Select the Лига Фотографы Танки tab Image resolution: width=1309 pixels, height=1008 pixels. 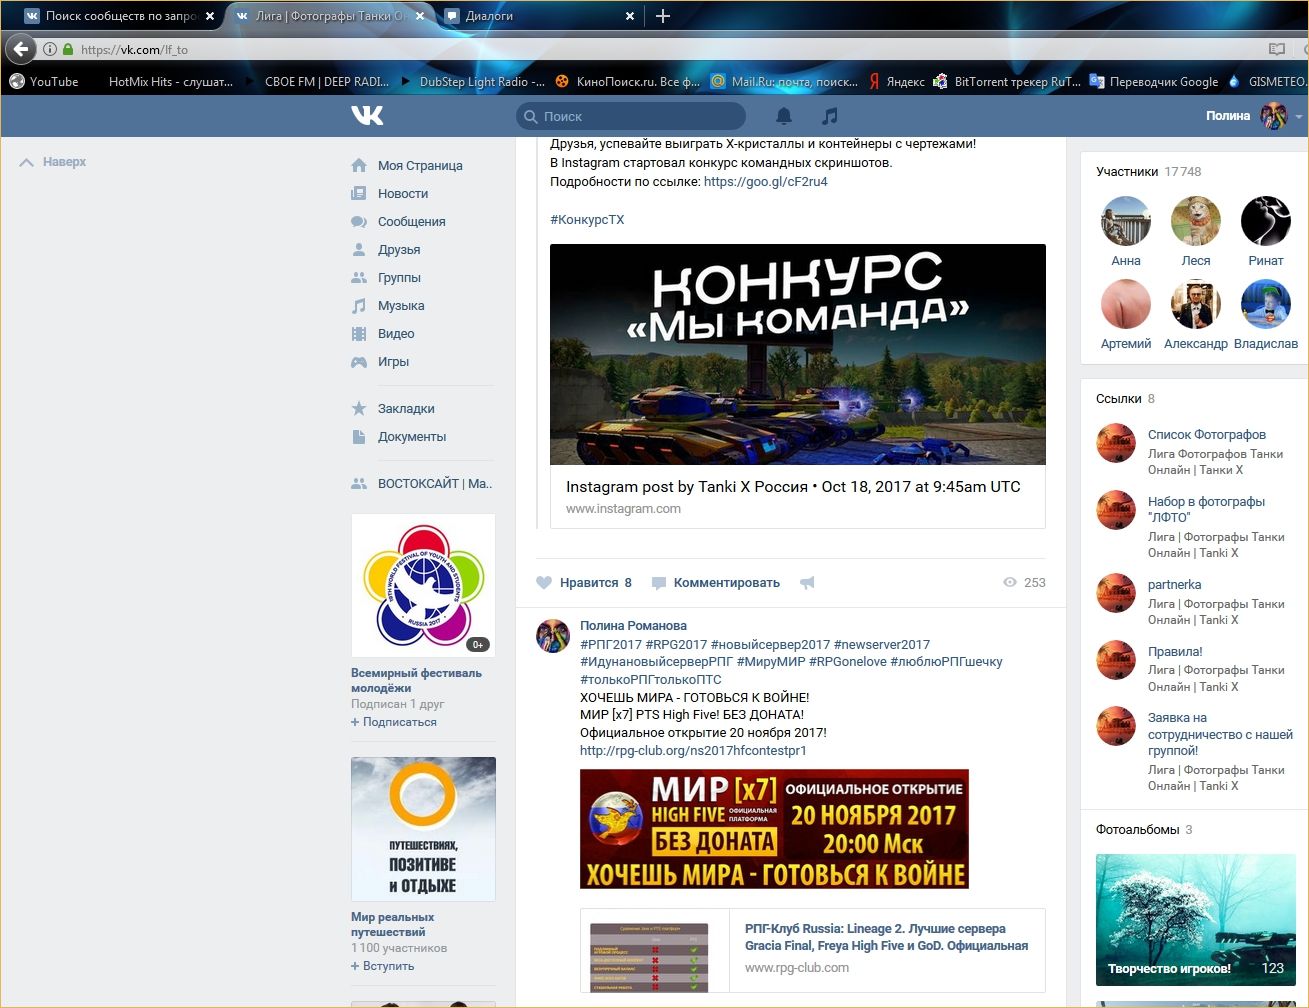tap(330, 16)
